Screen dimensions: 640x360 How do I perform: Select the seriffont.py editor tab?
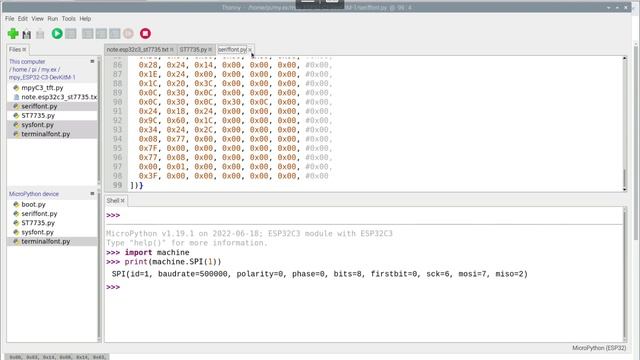[232, 49]
